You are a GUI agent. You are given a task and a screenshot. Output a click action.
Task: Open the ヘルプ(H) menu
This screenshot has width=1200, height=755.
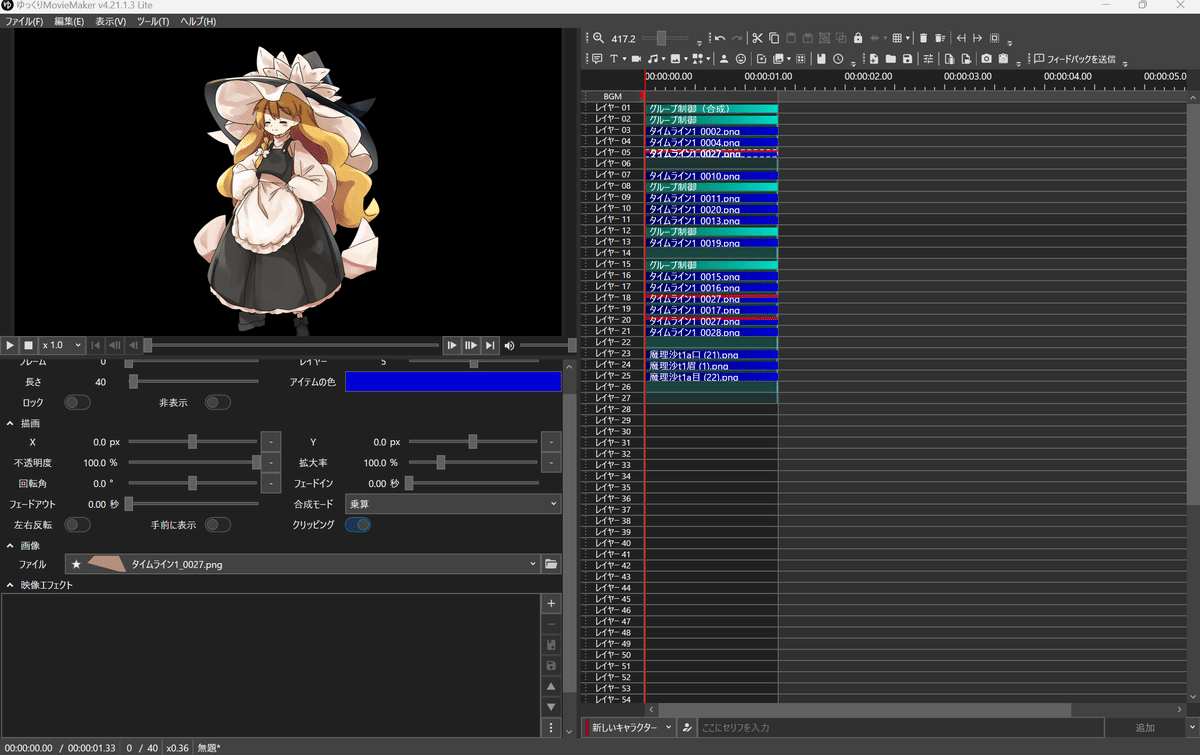(197, 21)
